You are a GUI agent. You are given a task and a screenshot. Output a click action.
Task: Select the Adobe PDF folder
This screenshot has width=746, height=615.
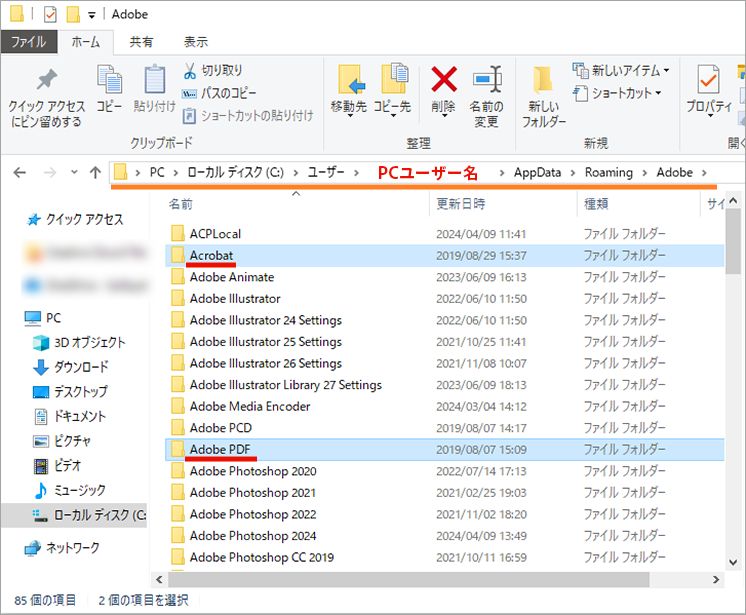(444, 449)
